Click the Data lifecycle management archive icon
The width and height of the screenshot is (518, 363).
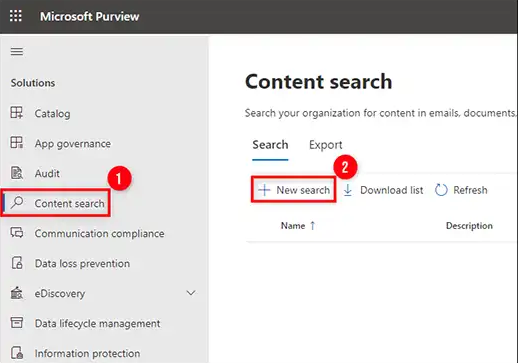pos(17,322)
